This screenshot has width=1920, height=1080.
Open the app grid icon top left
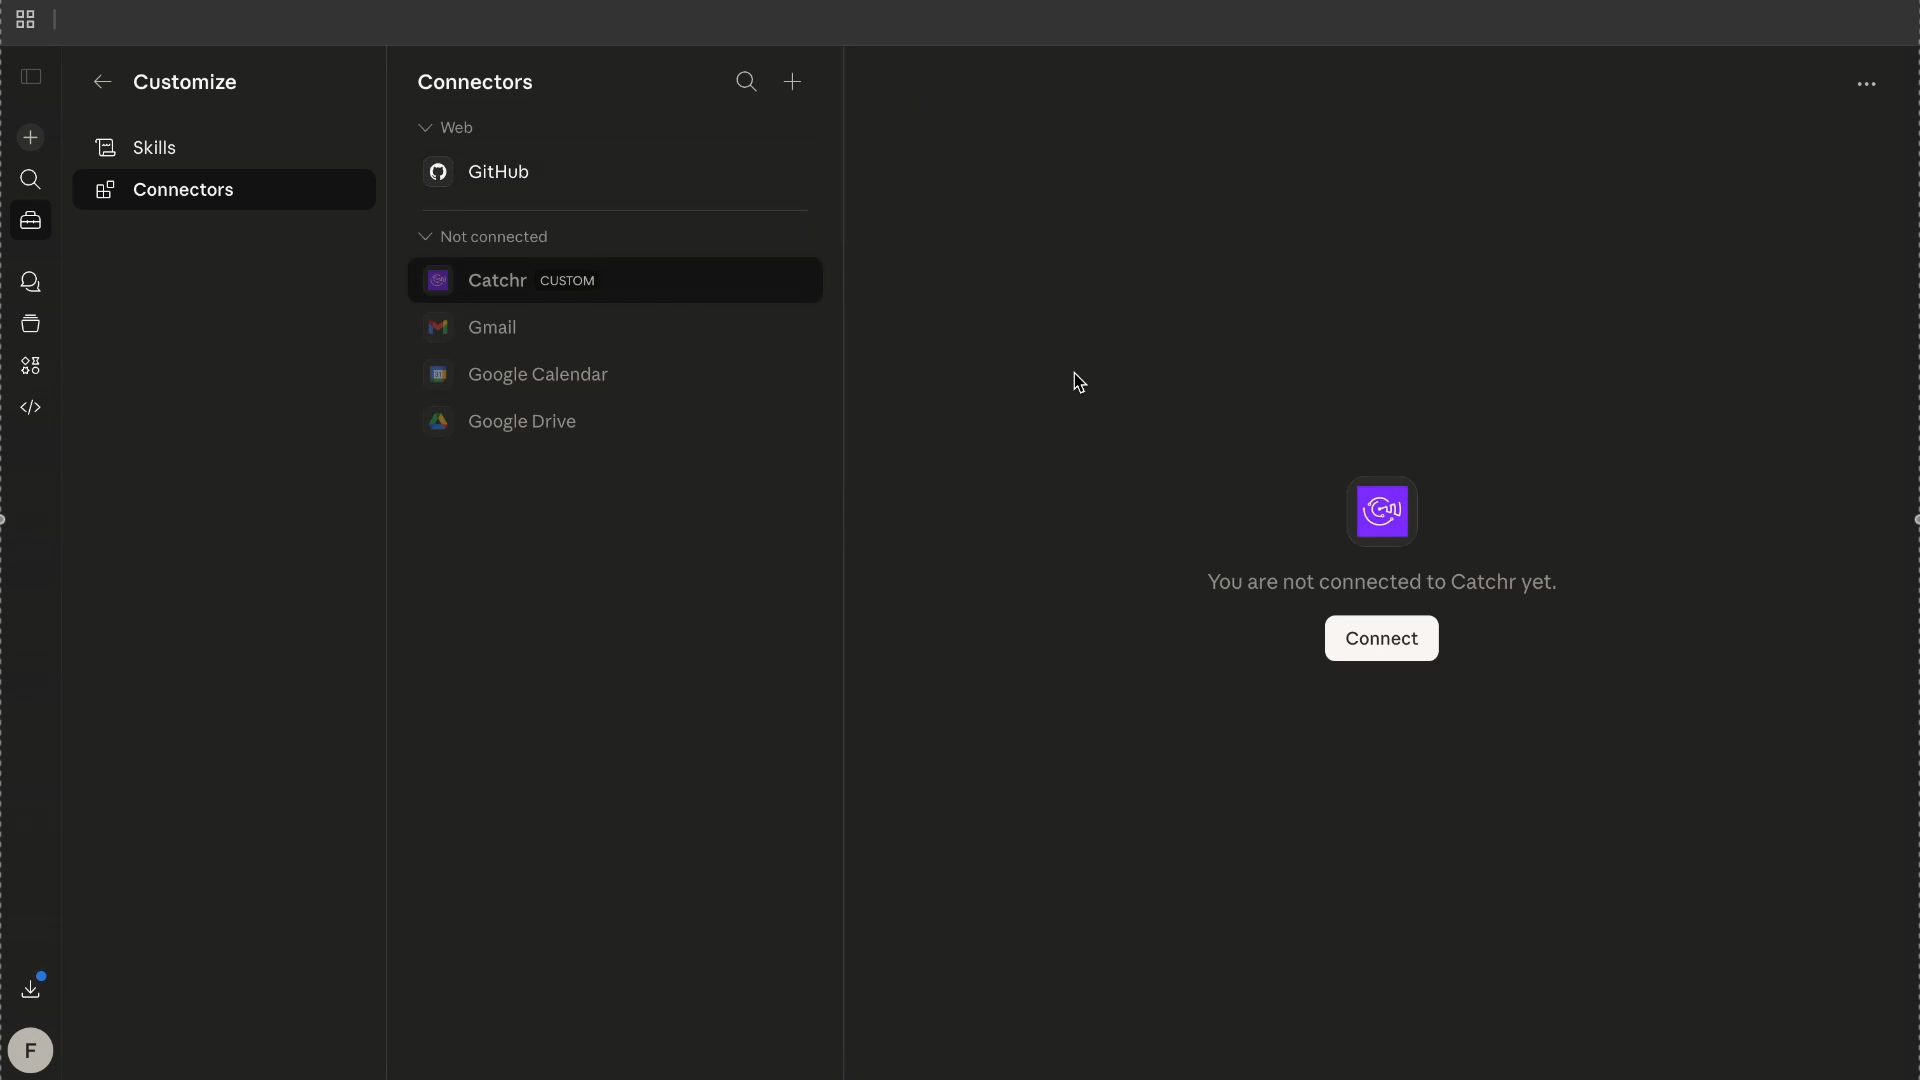(25, 19)
